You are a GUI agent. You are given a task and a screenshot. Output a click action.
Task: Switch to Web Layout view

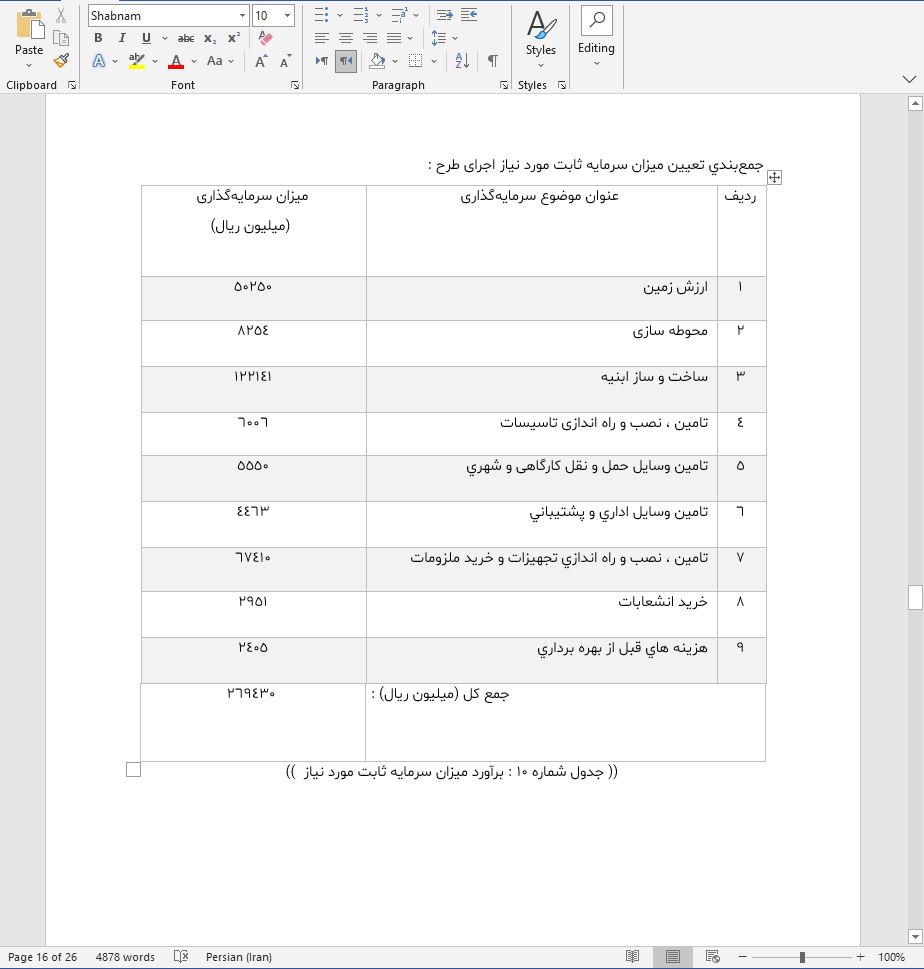click(x=712, y=957)
